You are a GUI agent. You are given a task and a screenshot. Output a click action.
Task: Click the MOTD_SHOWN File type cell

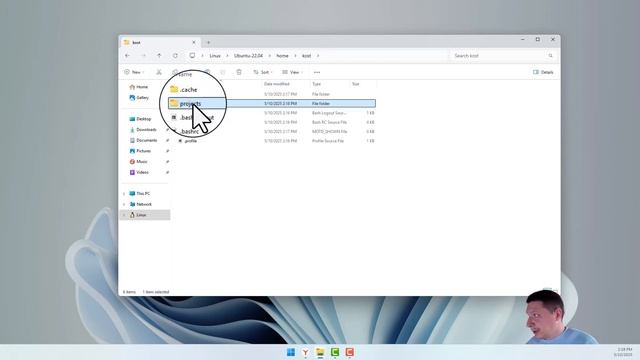coord(329,132)
